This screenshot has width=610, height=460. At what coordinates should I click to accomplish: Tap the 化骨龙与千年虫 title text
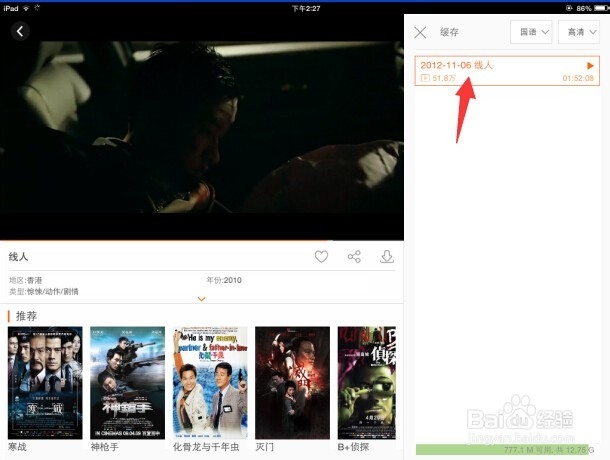pyautogui.click(x=206, y=447)
